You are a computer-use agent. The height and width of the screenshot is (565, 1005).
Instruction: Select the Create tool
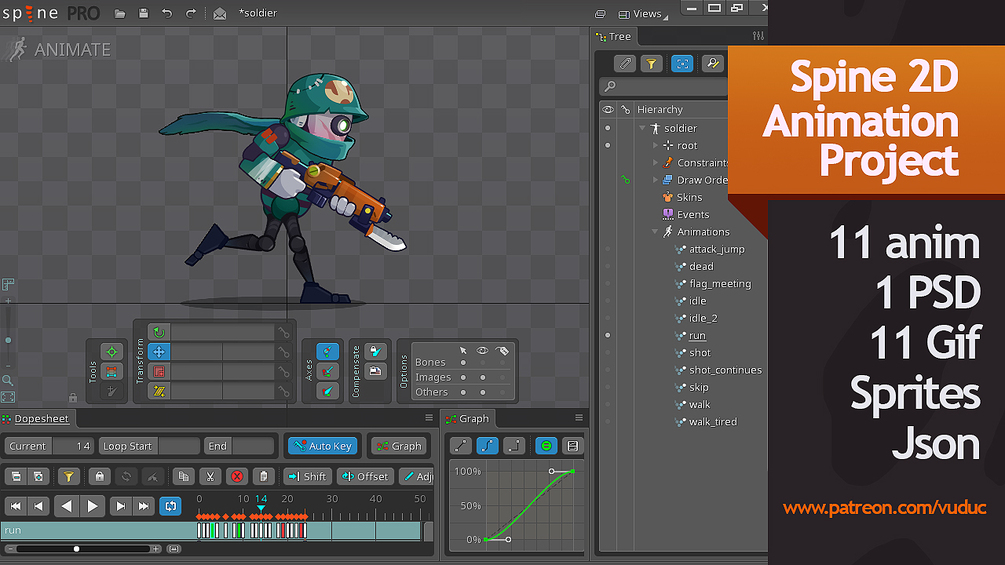point(112,391)
